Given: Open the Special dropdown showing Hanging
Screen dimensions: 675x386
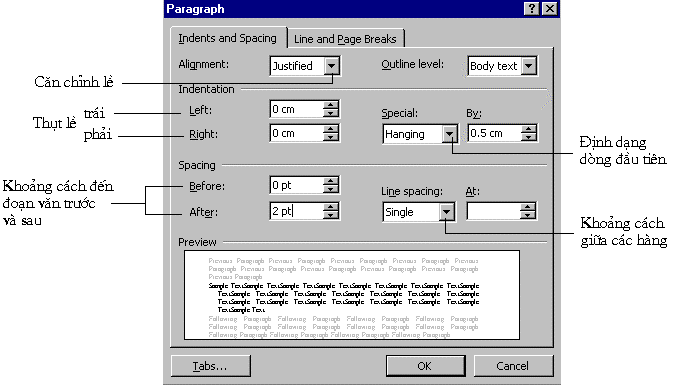Looking at the screenshot, I should point(449,134).
